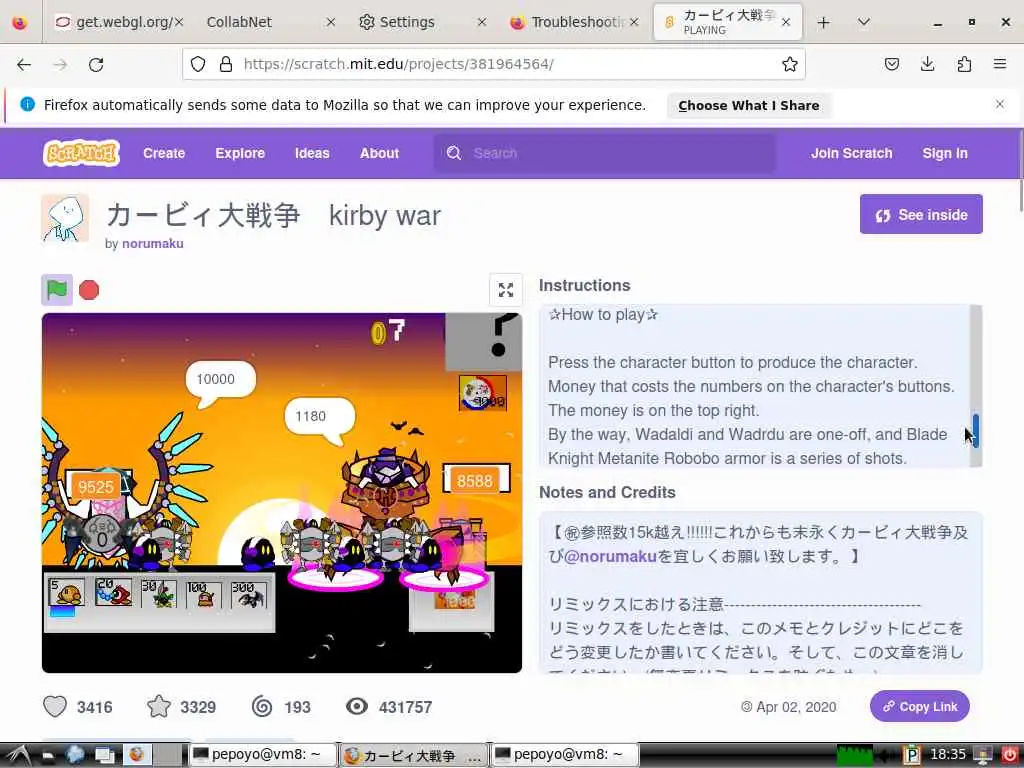The image size is (1024, 768).
Task: Go back to the previous page
Action: click(24, 64)
